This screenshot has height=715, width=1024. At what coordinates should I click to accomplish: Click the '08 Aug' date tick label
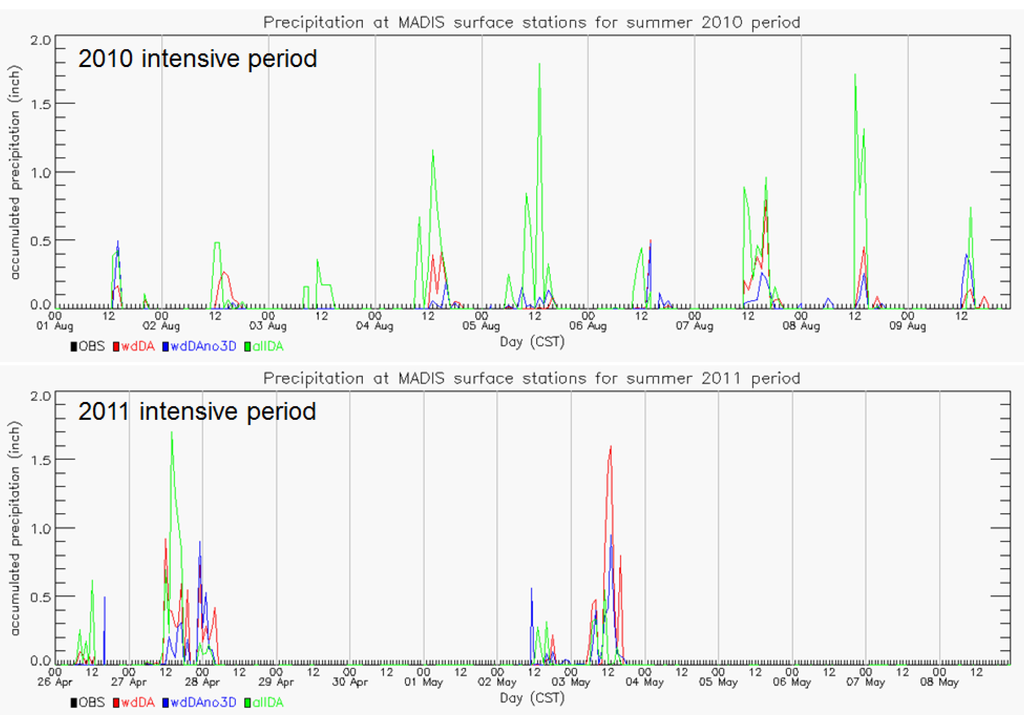coord(801,326)
